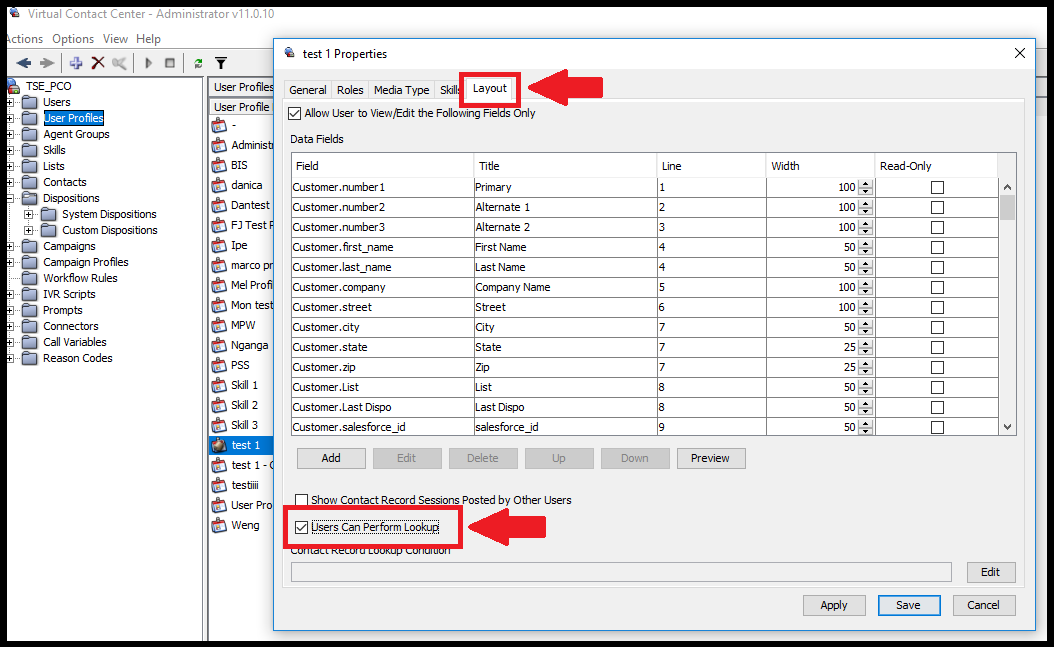Open the Actions menu

[24, 39]
